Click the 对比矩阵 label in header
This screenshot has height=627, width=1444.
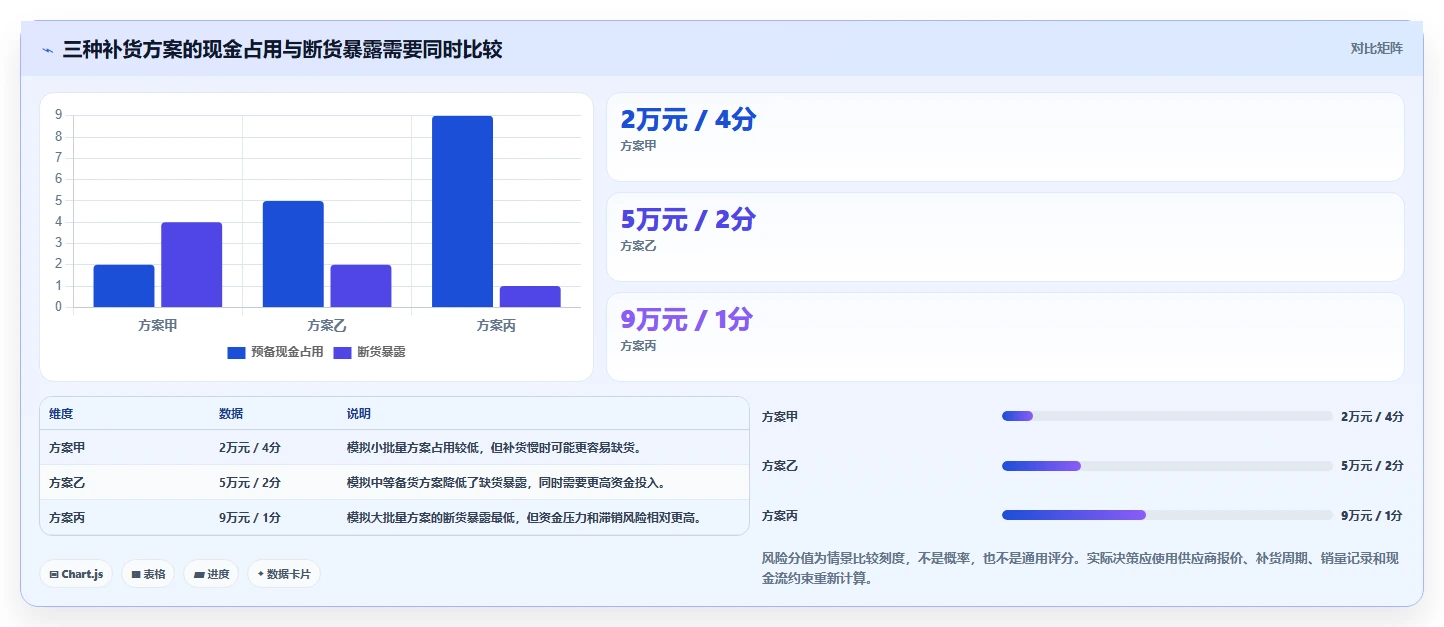1376,49
